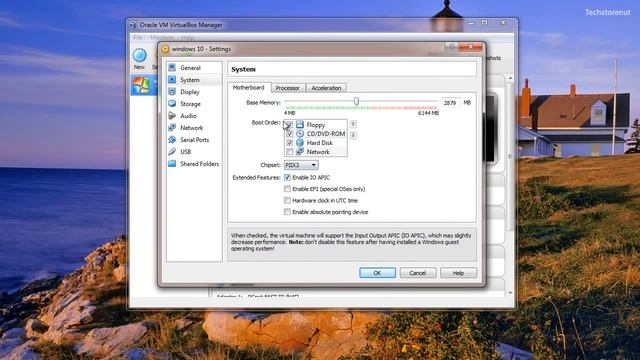Select the 'Floppy' boot order row text

(x=316, y=124)
